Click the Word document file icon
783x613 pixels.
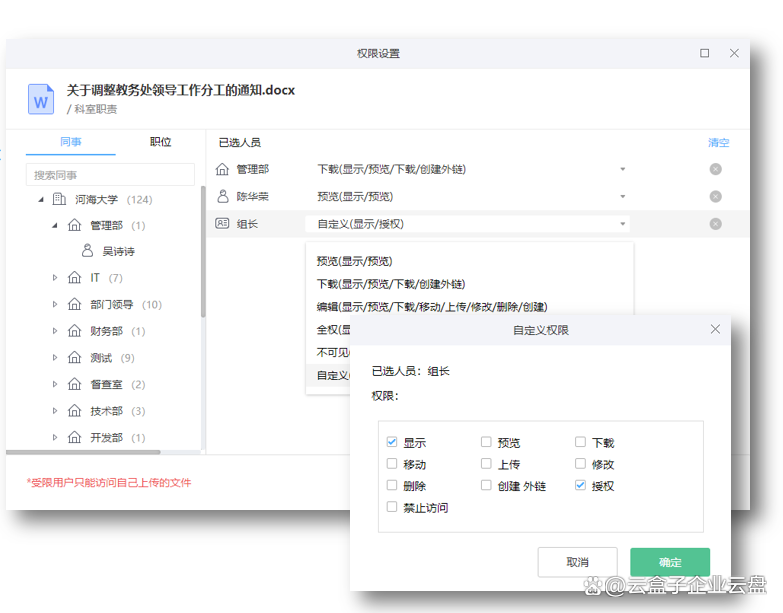click(41, 98)
